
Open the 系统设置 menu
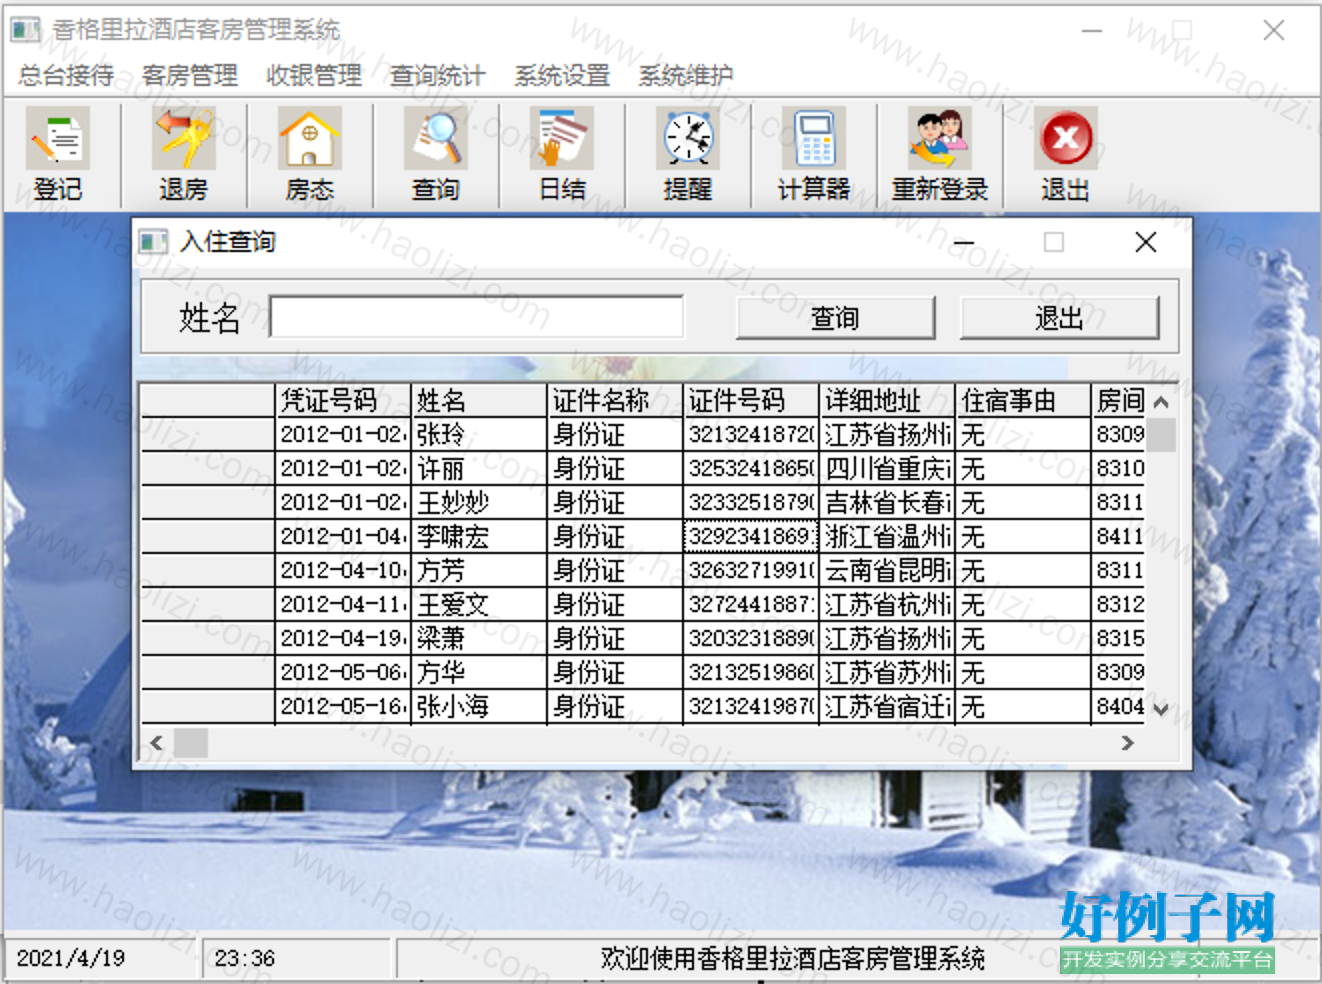pyautogui.click(x=562, y=75)
